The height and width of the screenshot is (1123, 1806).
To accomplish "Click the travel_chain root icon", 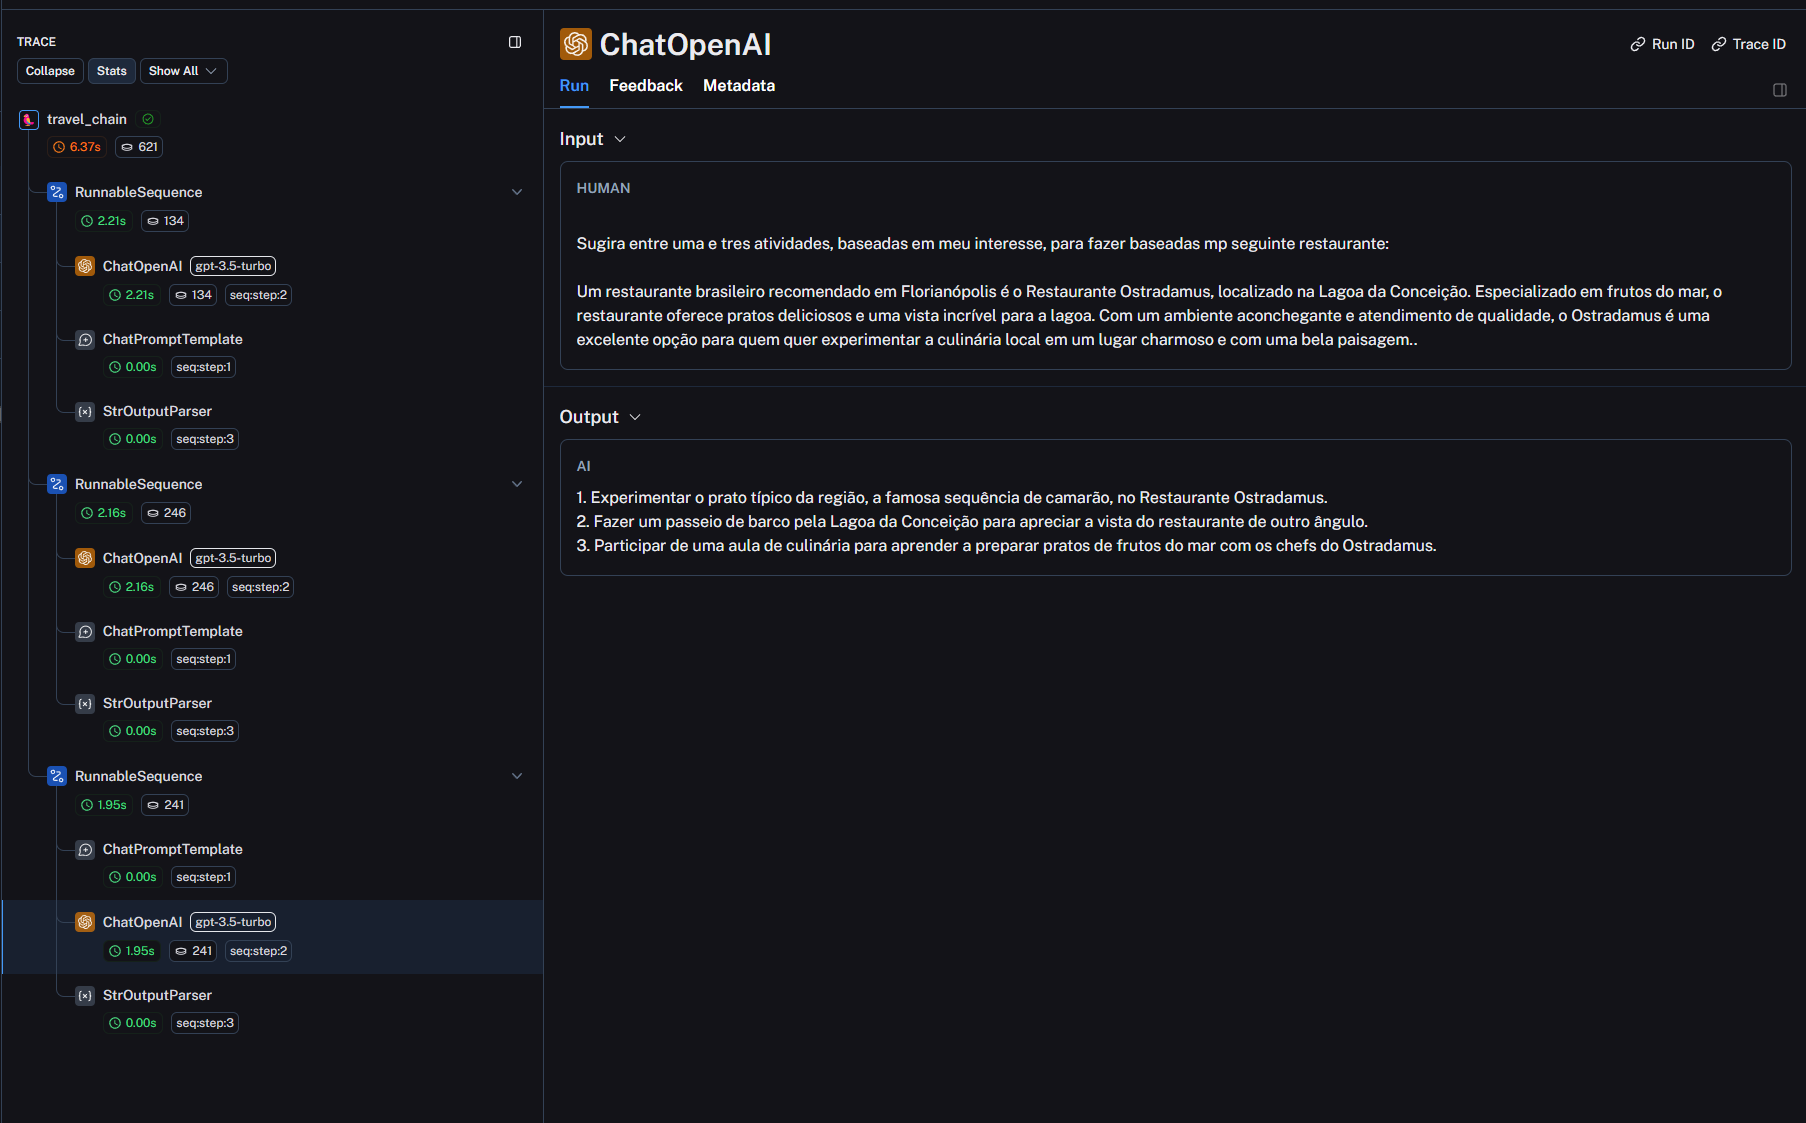I will pos(29,119).
